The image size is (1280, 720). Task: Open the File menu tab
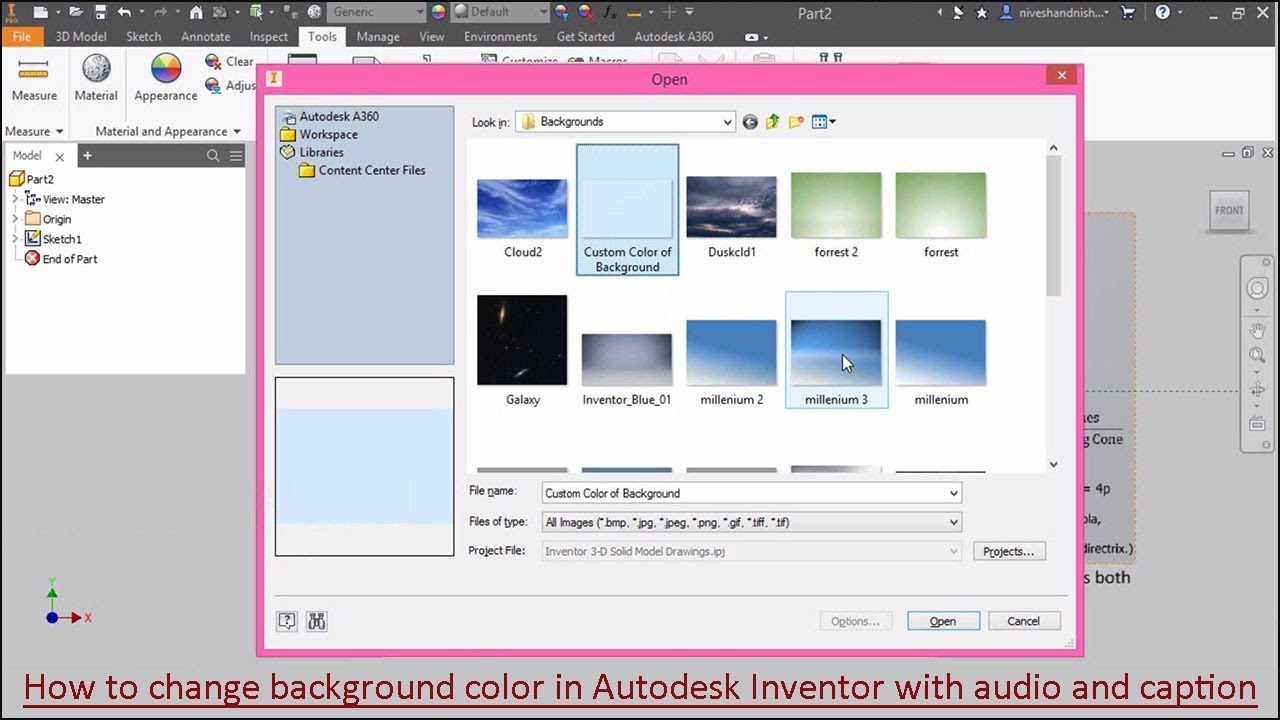(x=21, y=36)
